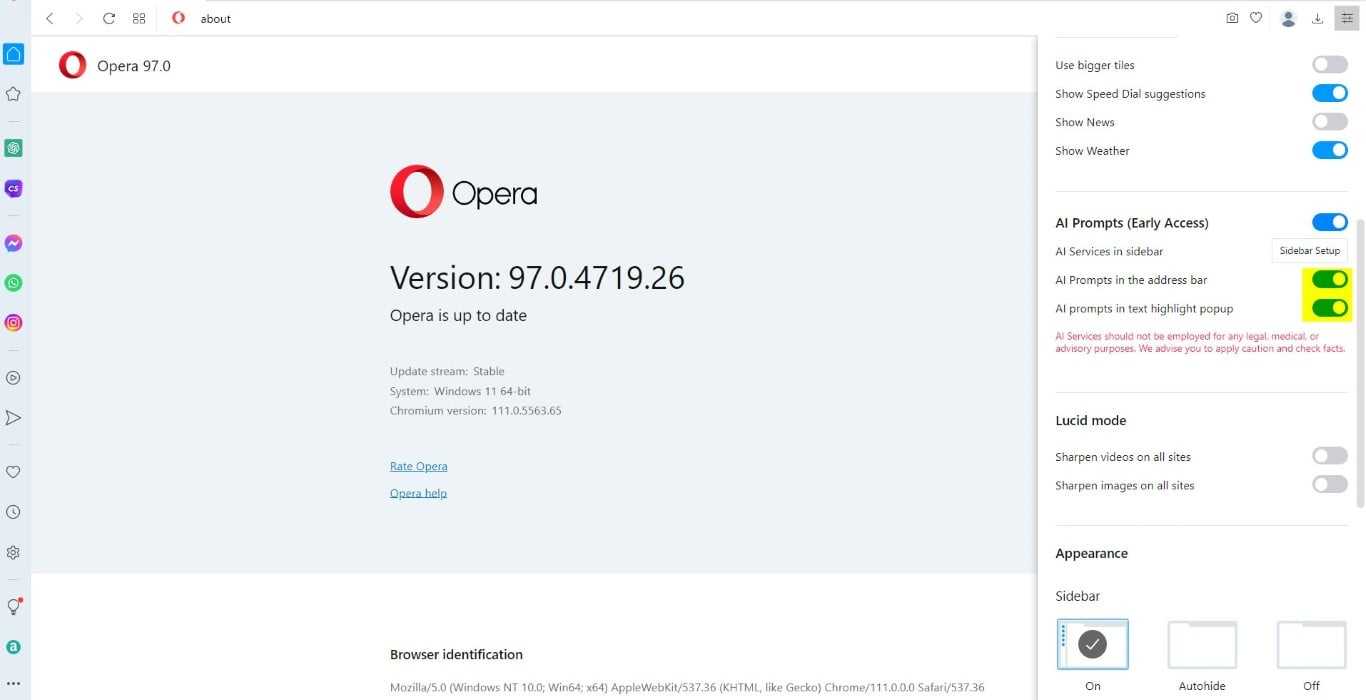Open Settings gear in the sidebar
This screenshot has height=700, width=1366.
coord(13,552)
